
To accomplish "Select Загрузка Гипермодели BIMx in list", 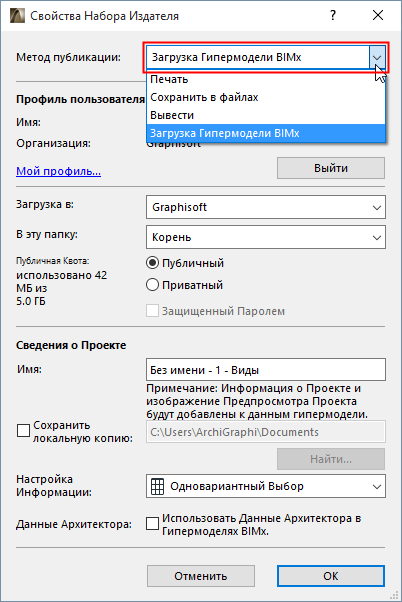I will click(266, 134).
